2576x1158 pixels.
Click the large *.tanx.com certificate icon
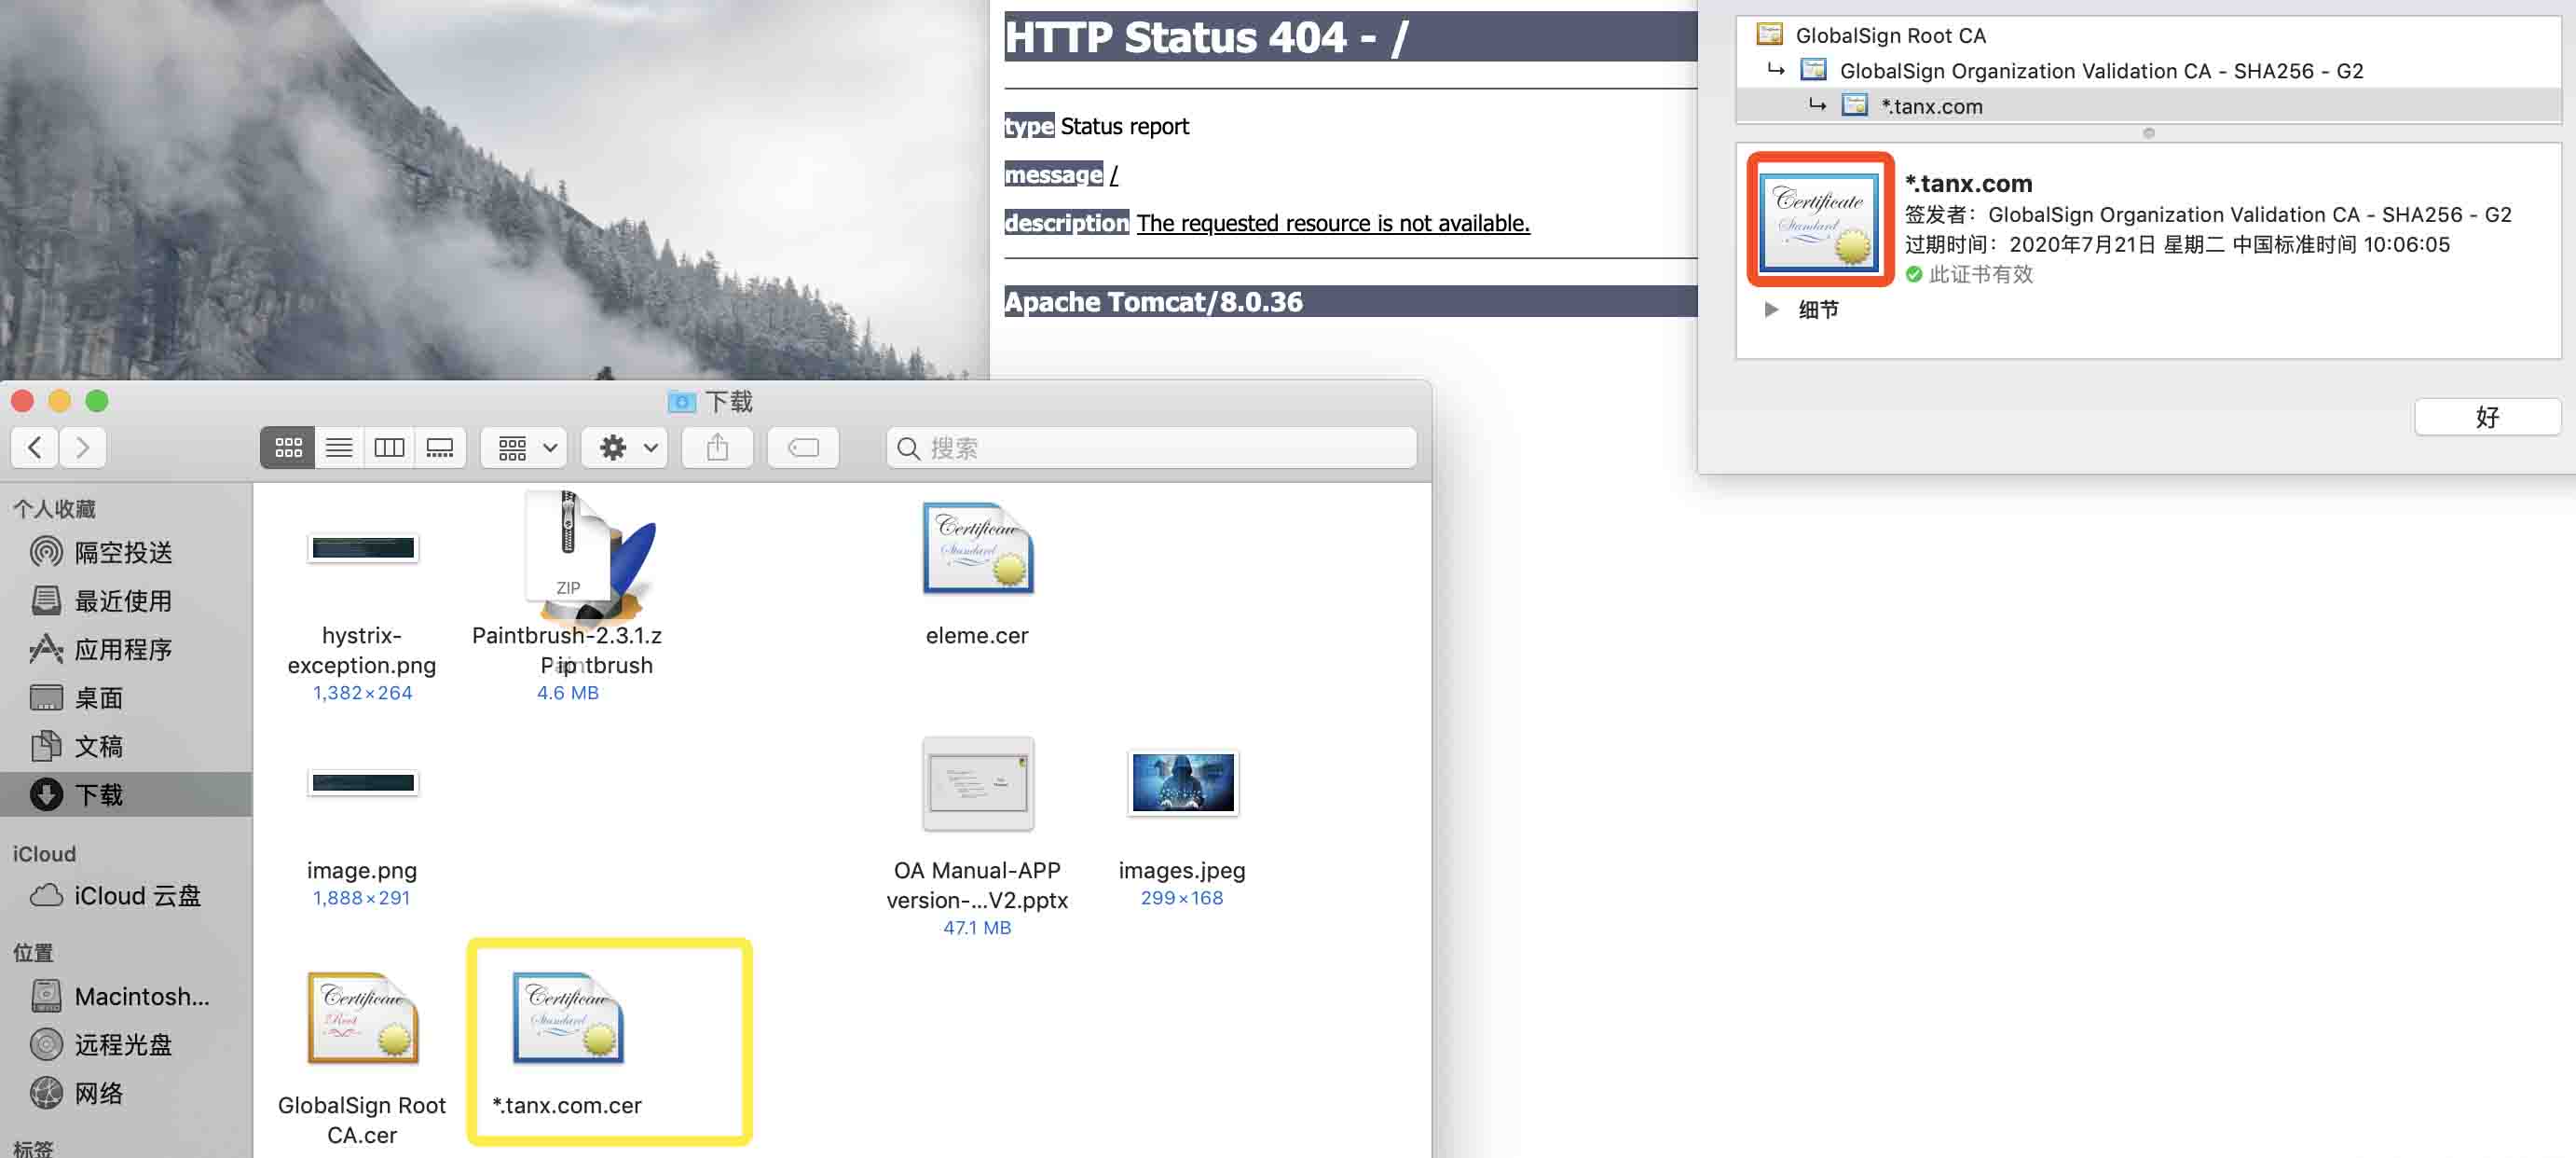pos(1820,220)
